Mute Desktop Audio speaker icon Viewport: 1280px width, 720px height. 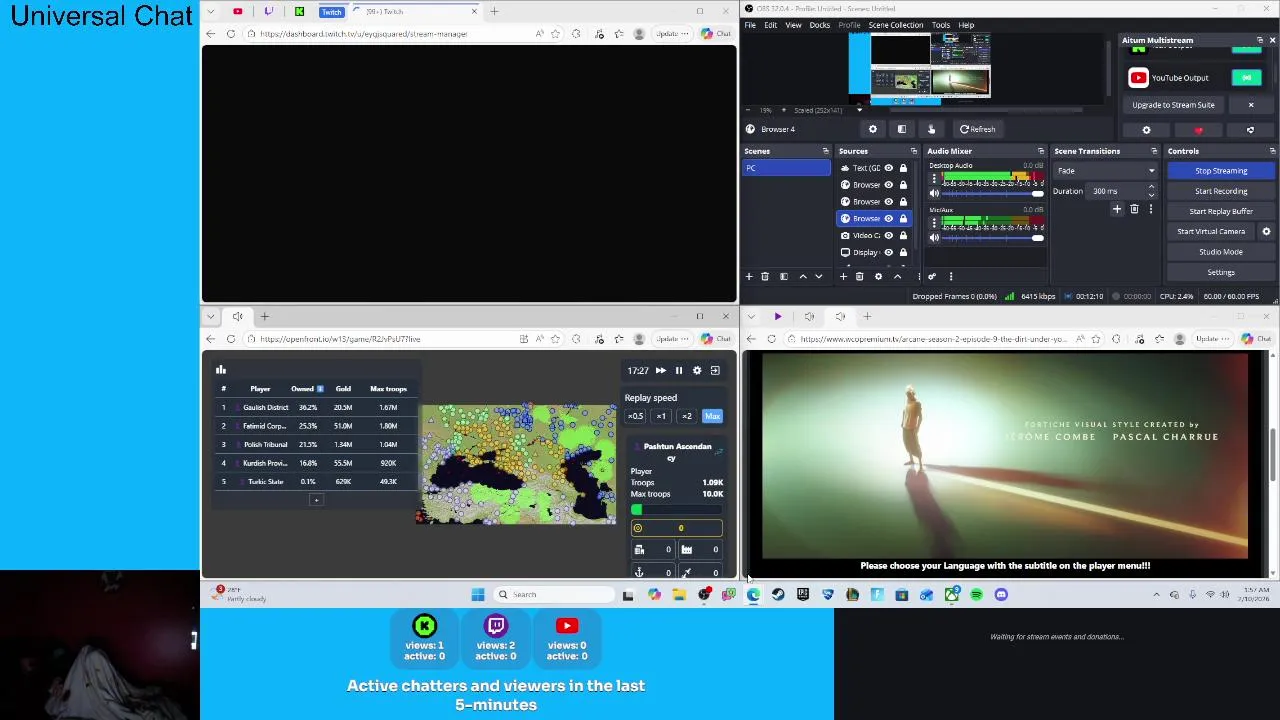click(x=934, y=193)
